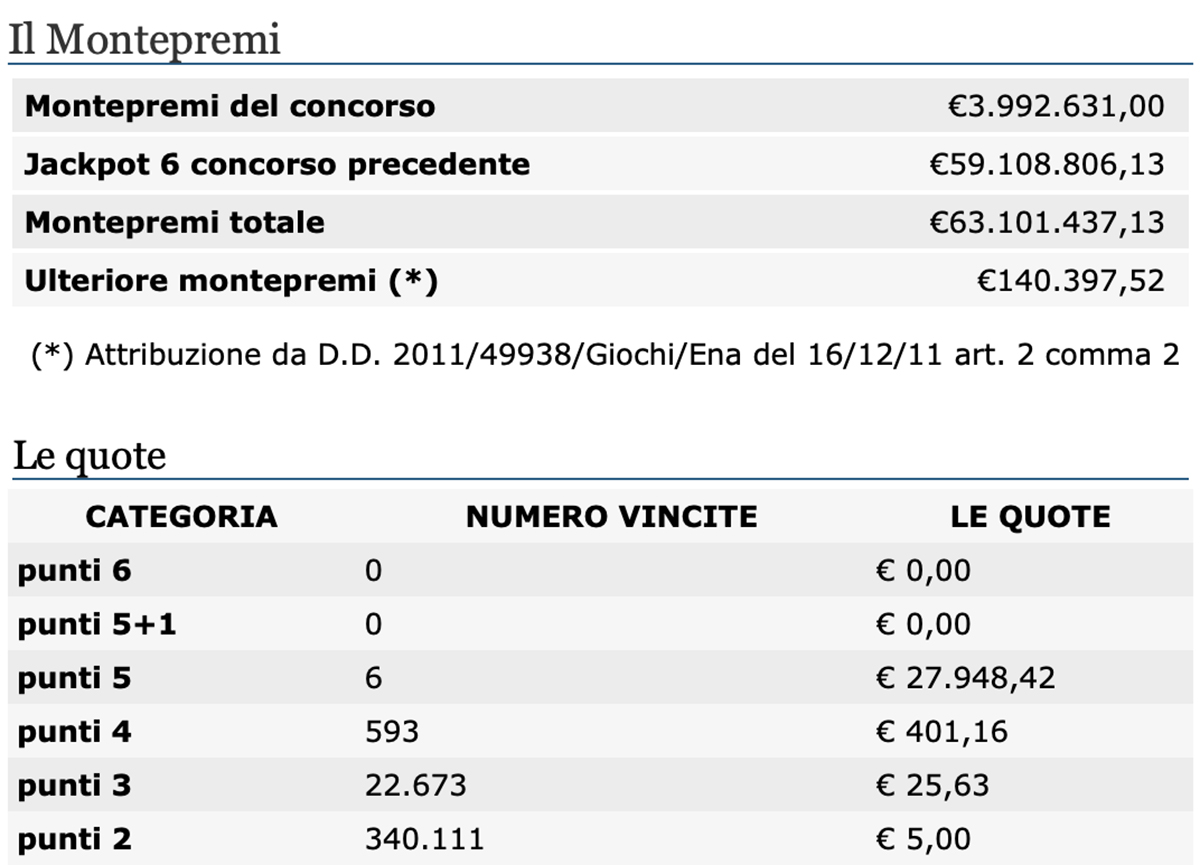
Task: Select the CATEGORIA column header
Action: (181, 516)
